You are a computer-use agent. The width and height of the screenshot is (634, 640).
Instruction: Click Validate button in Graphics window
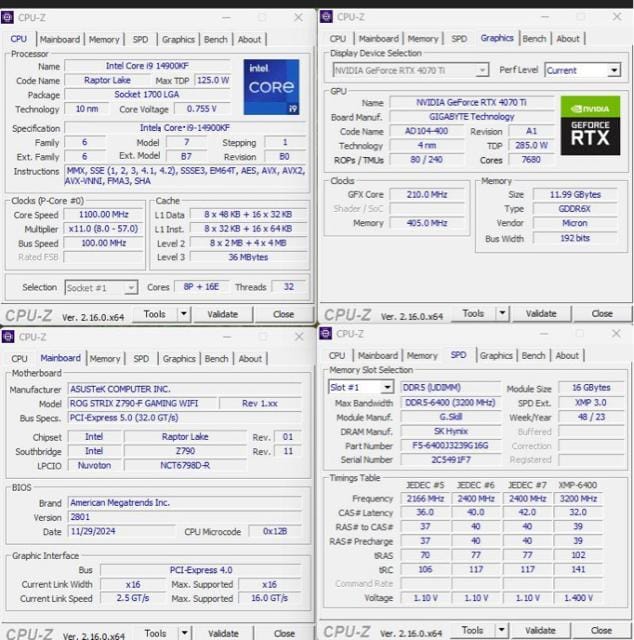click(x=541, y=313)
